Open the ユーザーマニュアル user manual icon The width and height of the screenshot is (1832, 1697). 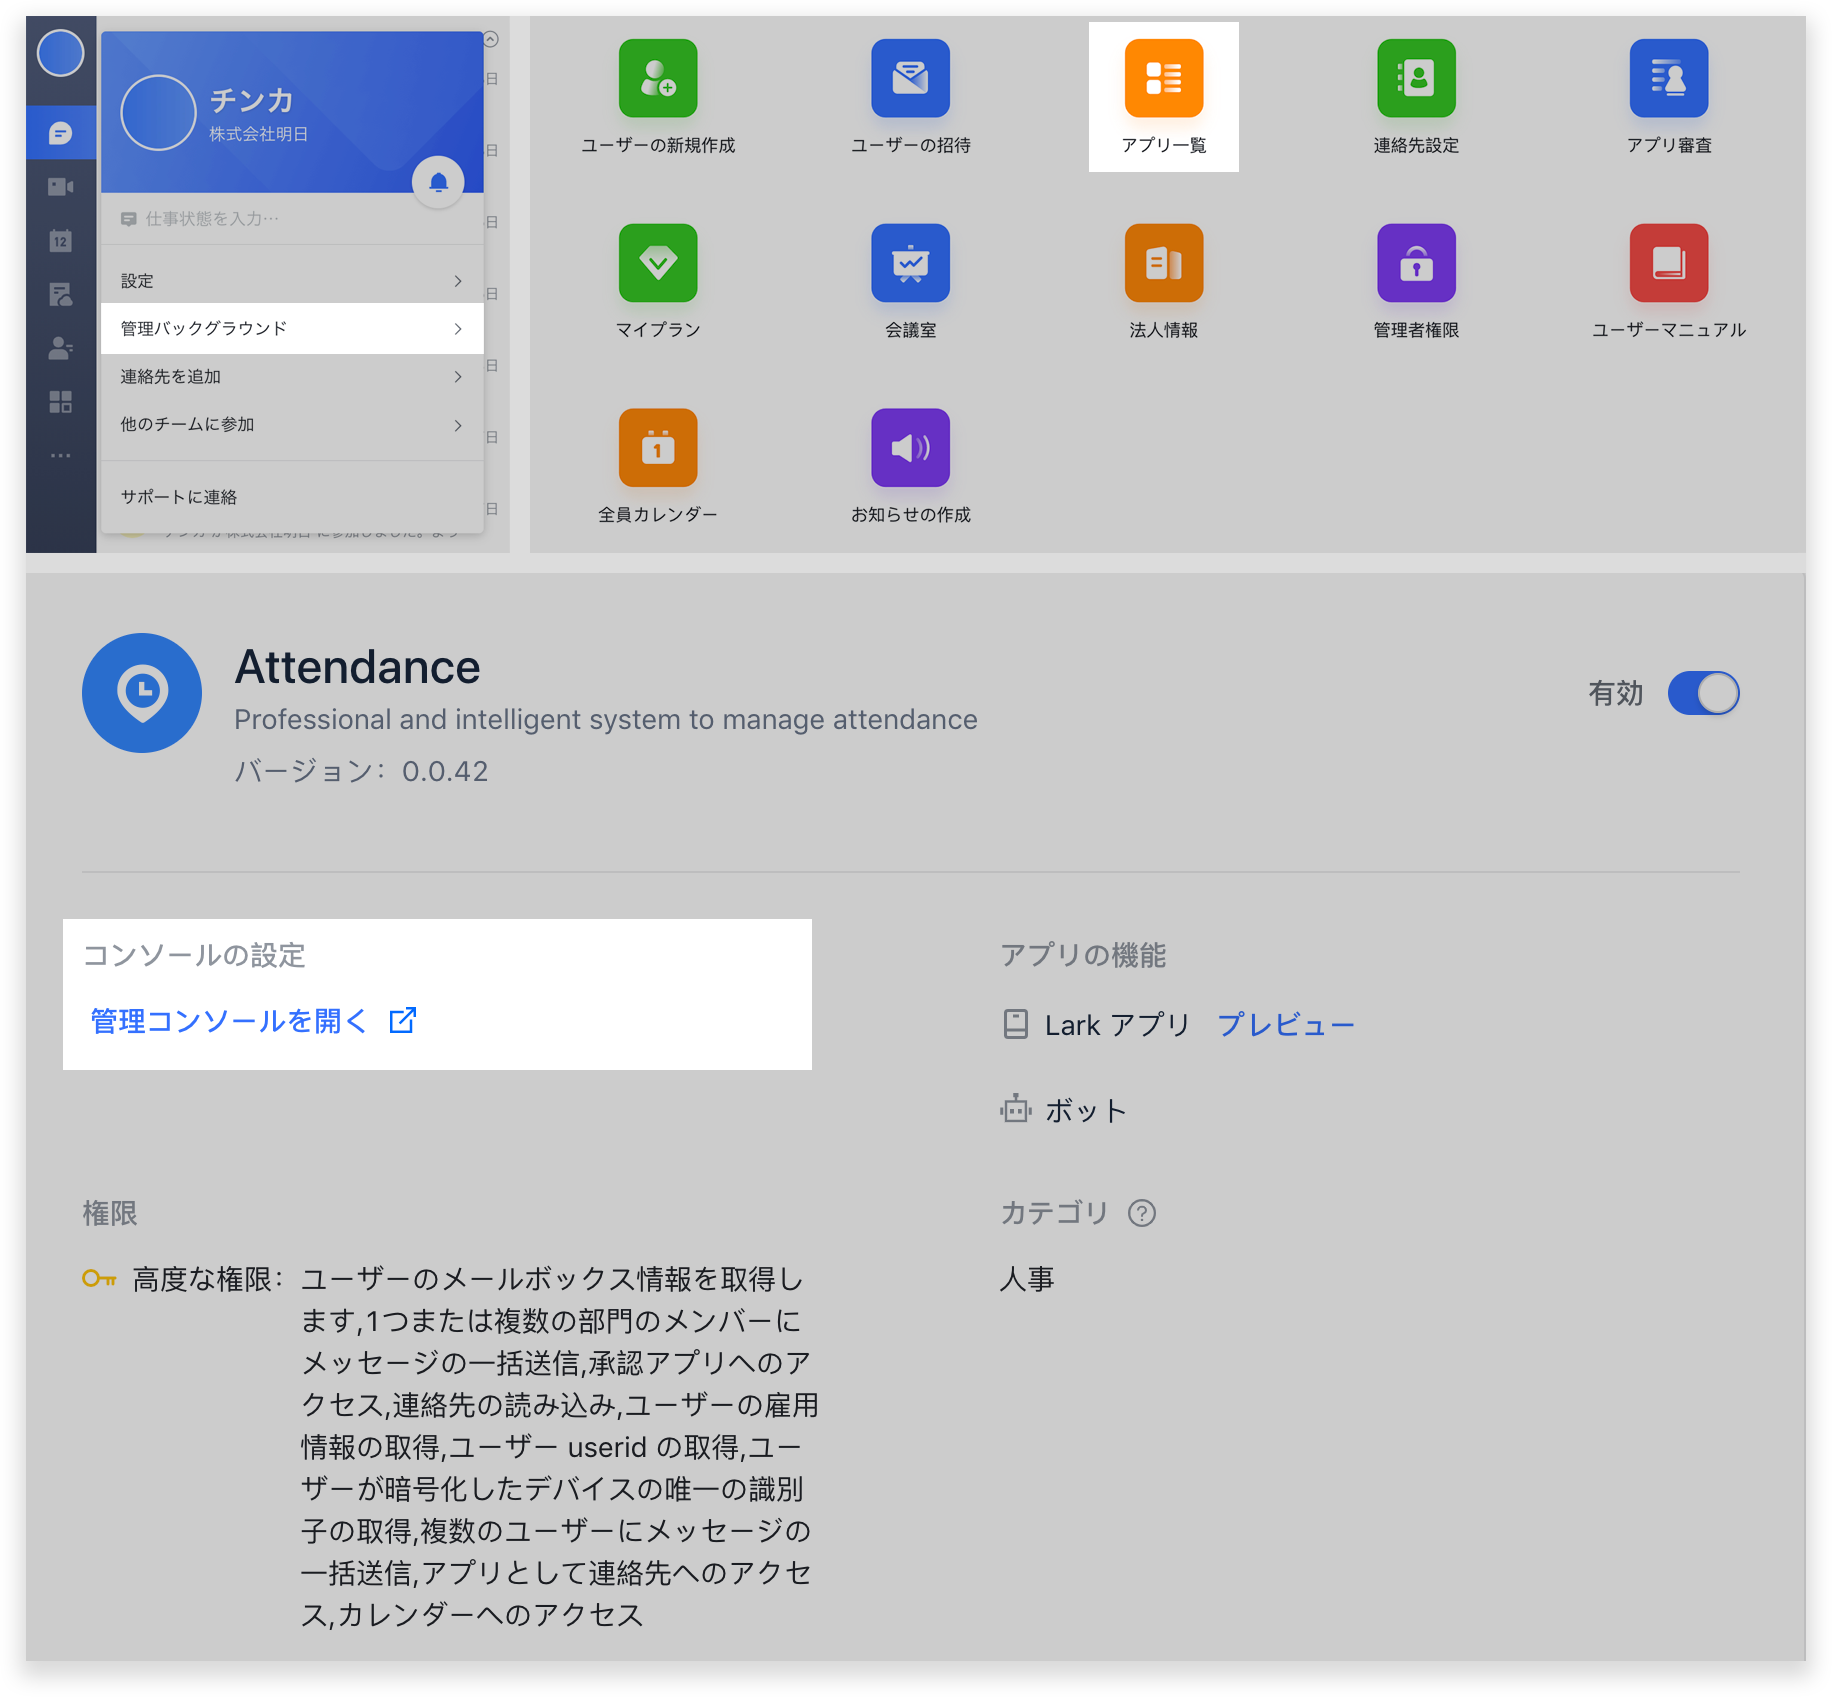[x=1668, y=264]
